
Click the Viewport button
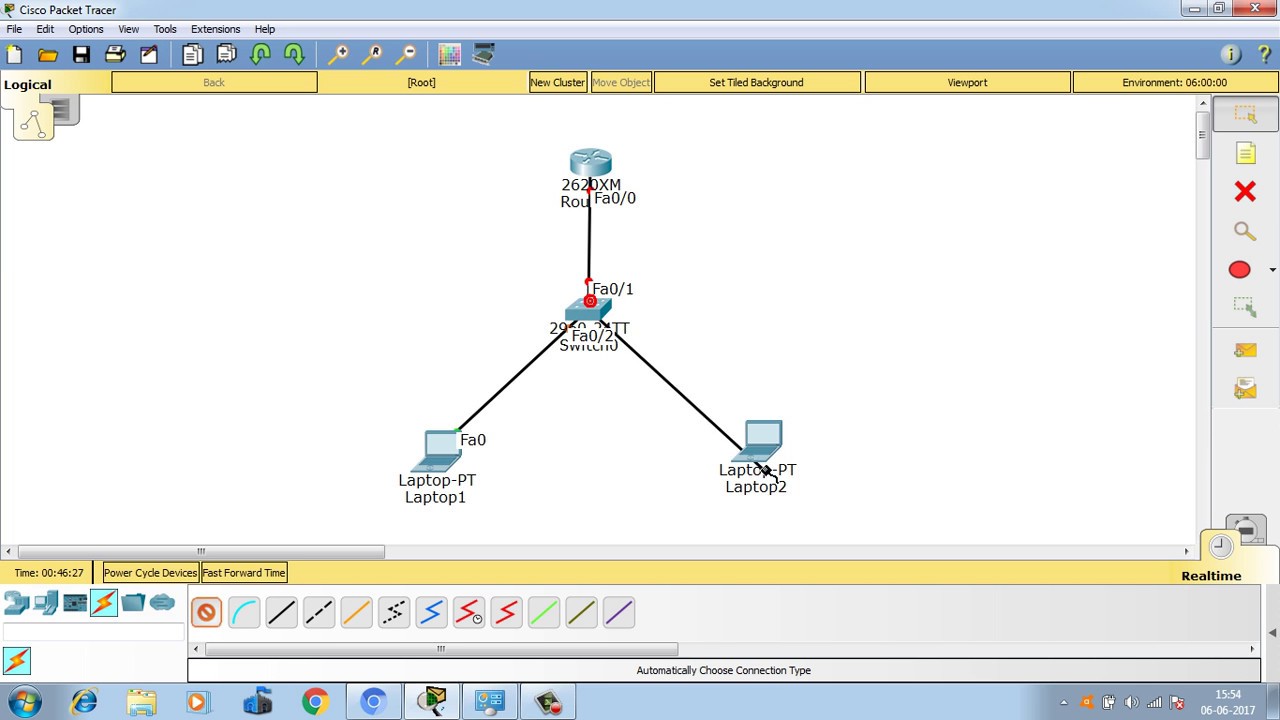point(967,83)
